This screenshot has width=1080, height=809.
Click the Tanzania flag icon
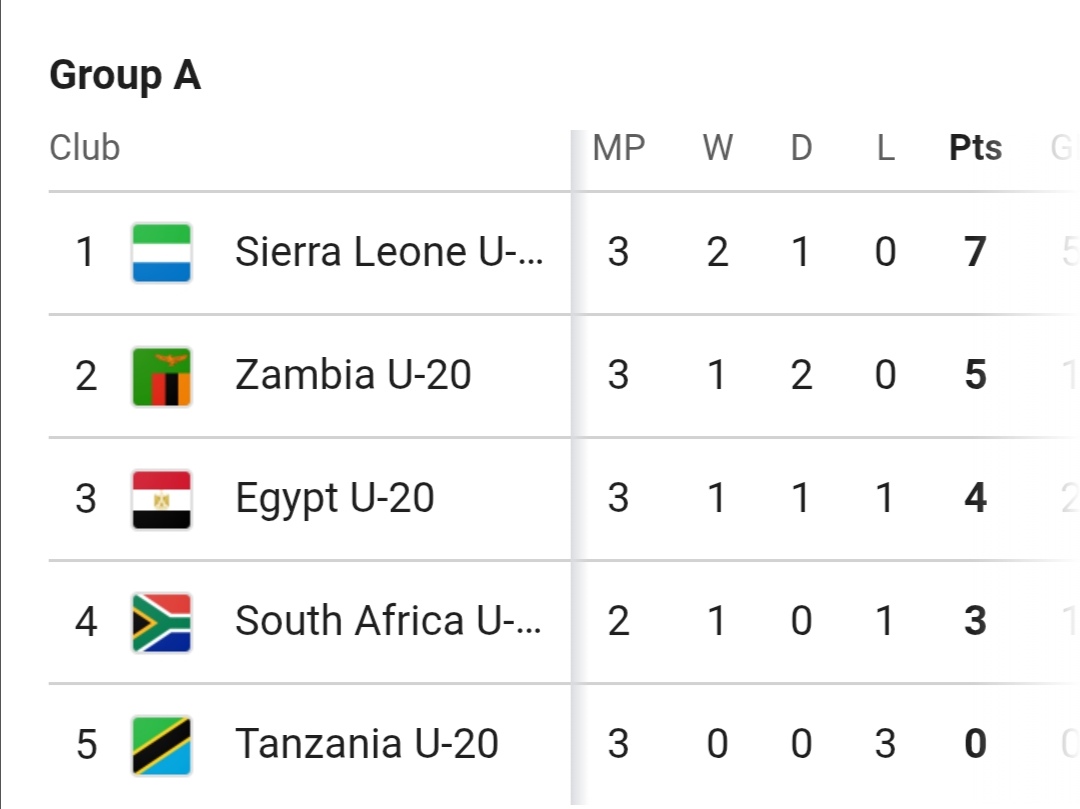(x=162, y=744)
